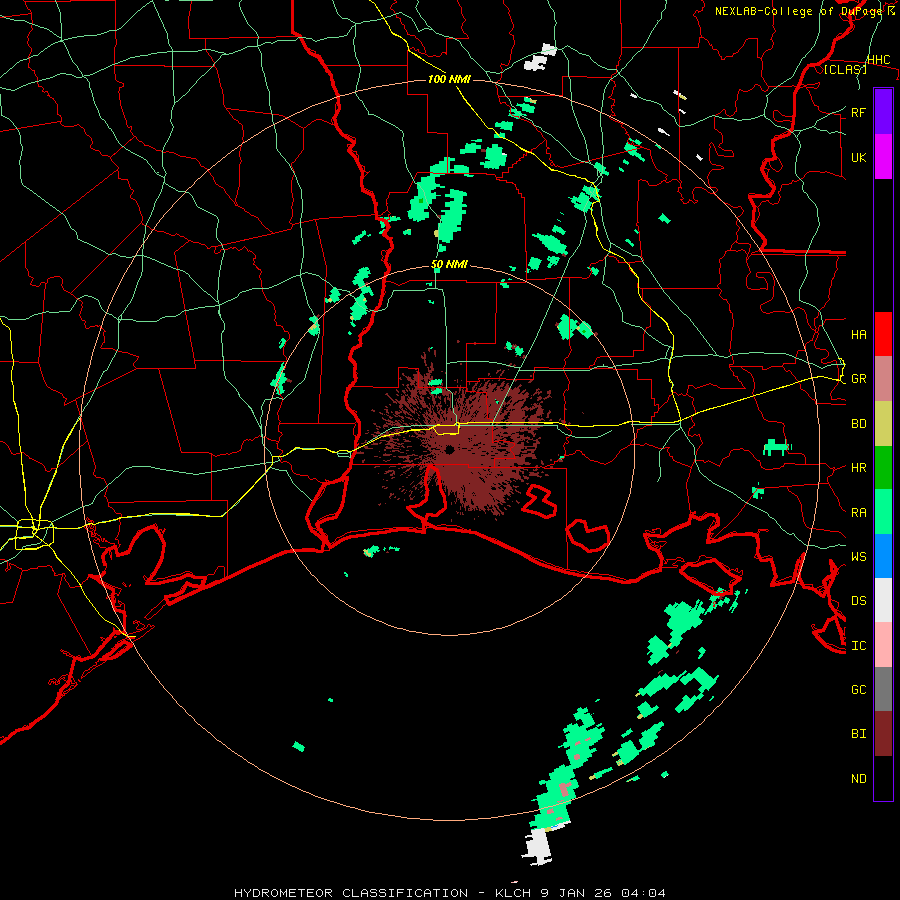Click the RF purple legend swatch
900x900 pixels.
coord(883,112)
